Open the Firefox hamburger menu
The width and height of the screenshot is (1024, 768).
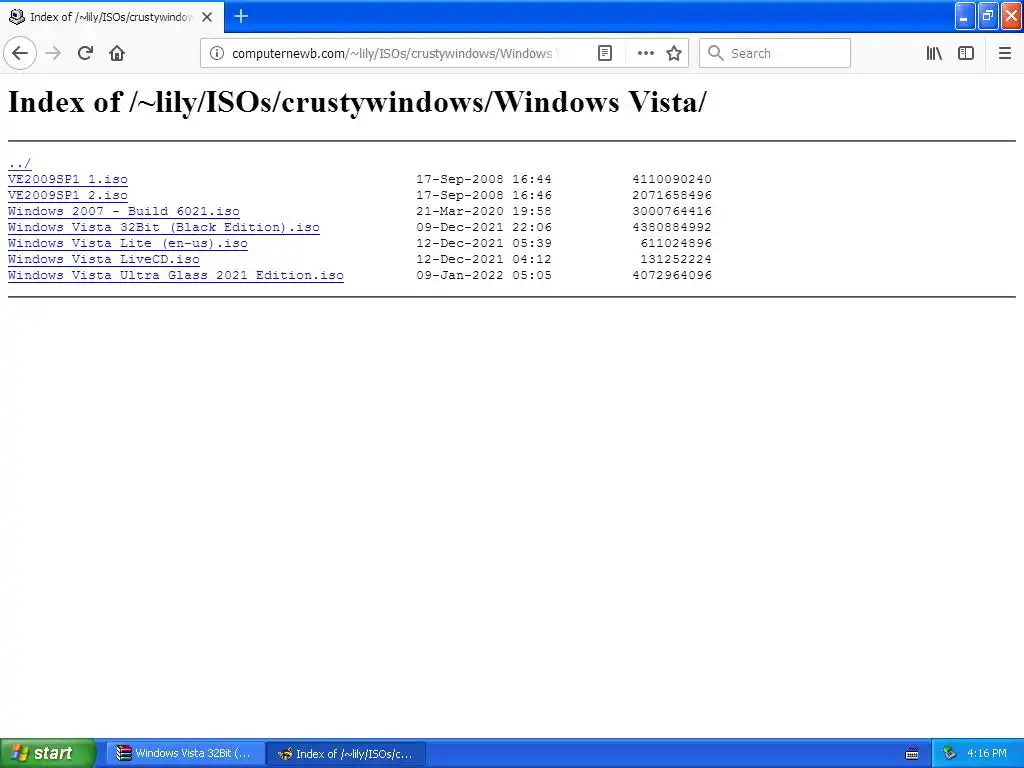point(1004,53)
